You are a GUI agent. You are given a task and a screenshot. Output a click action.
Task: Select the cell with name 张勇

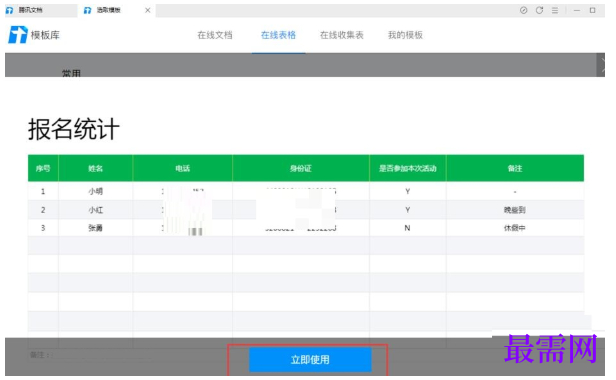95,228
